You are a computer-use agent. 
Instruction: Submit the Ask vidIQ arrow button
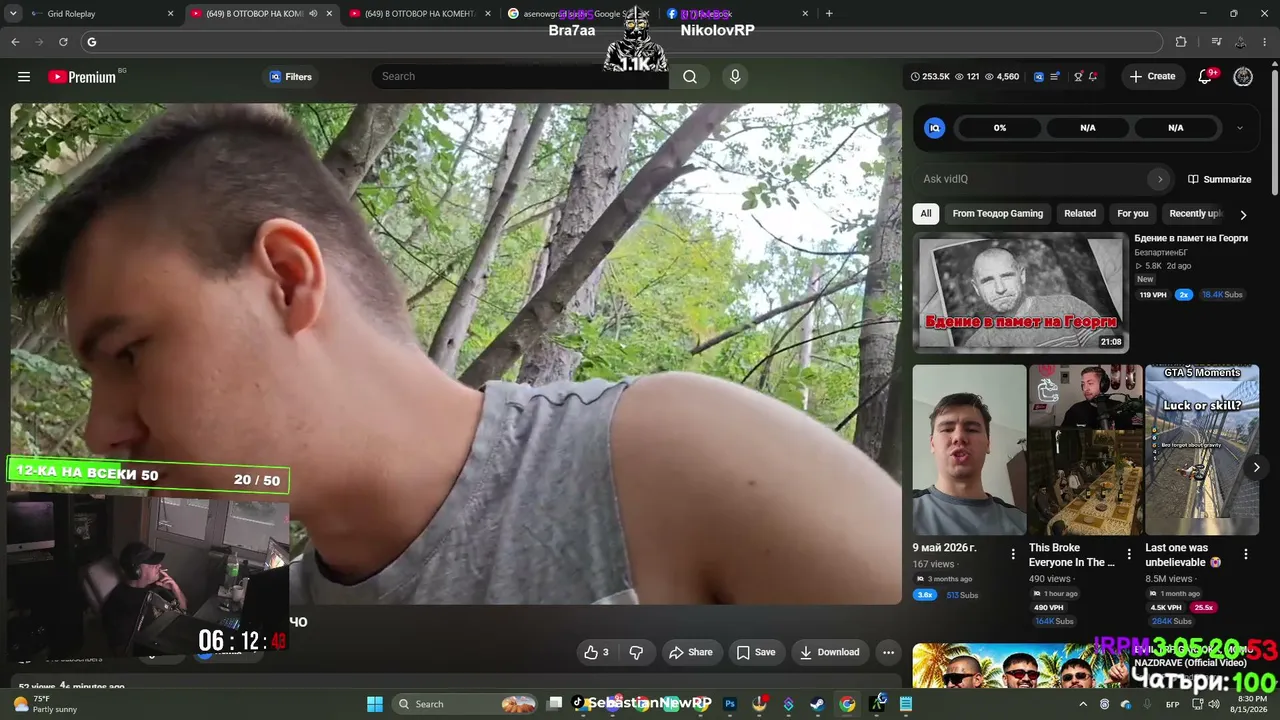pos(1160,179)
